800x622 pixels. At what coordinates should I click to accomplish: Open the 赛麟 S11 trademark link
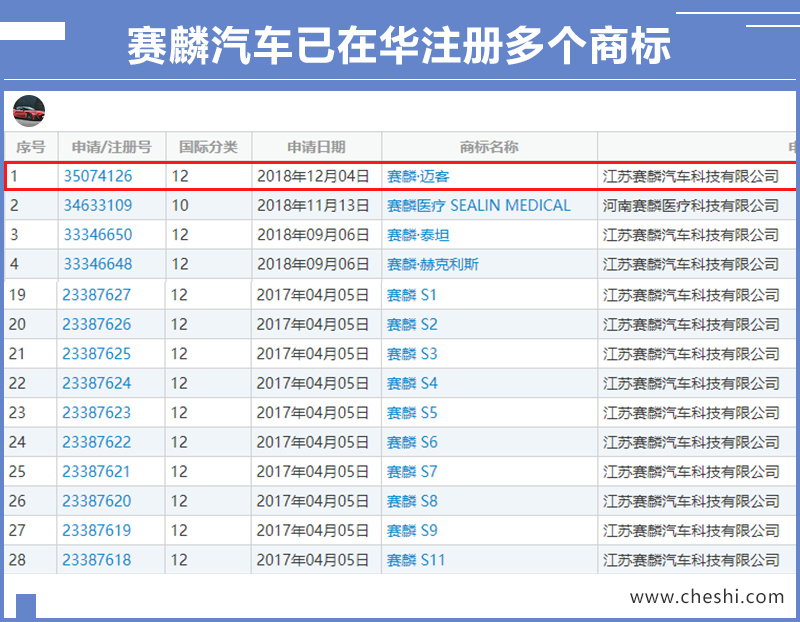click(416, 560)
